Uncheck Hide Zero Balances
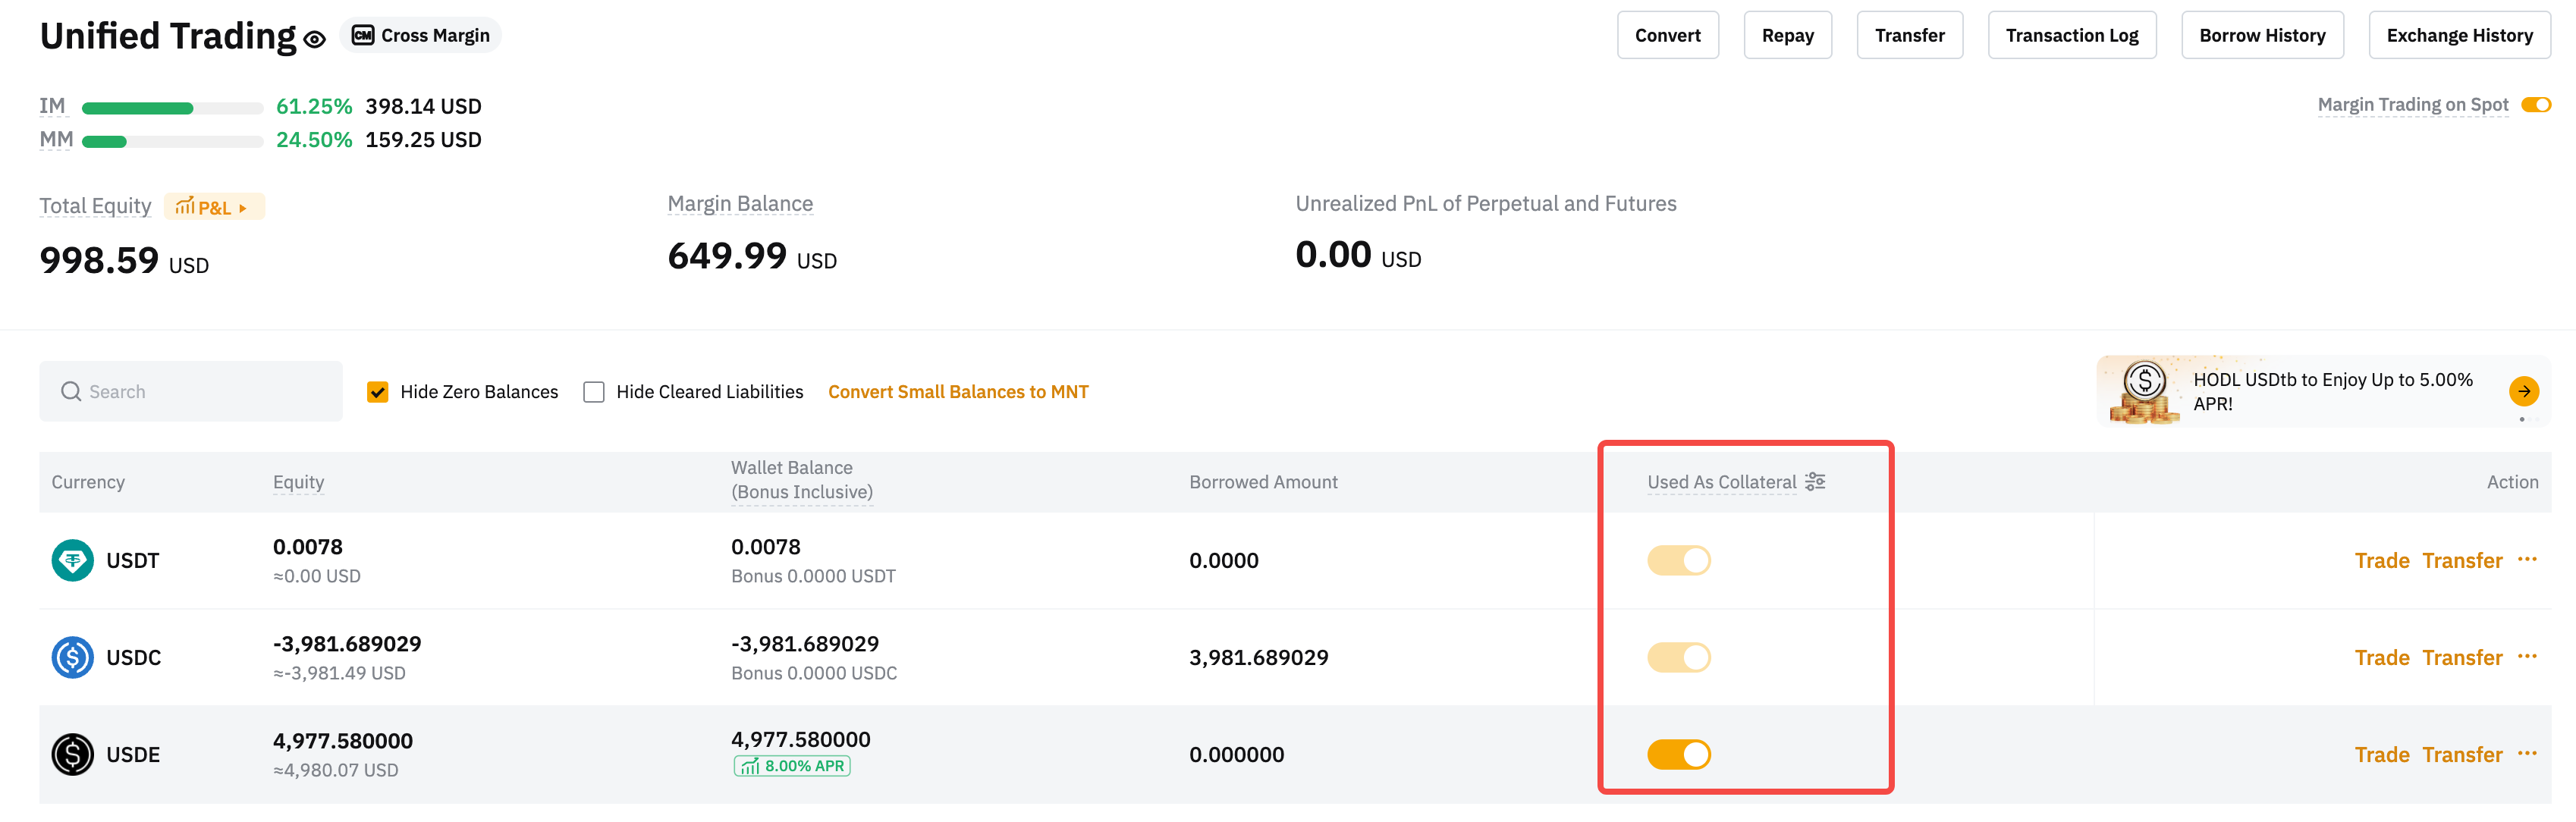Image resolution: width=2576 pixels, height=822 pixels. click(x=377, y=392)
